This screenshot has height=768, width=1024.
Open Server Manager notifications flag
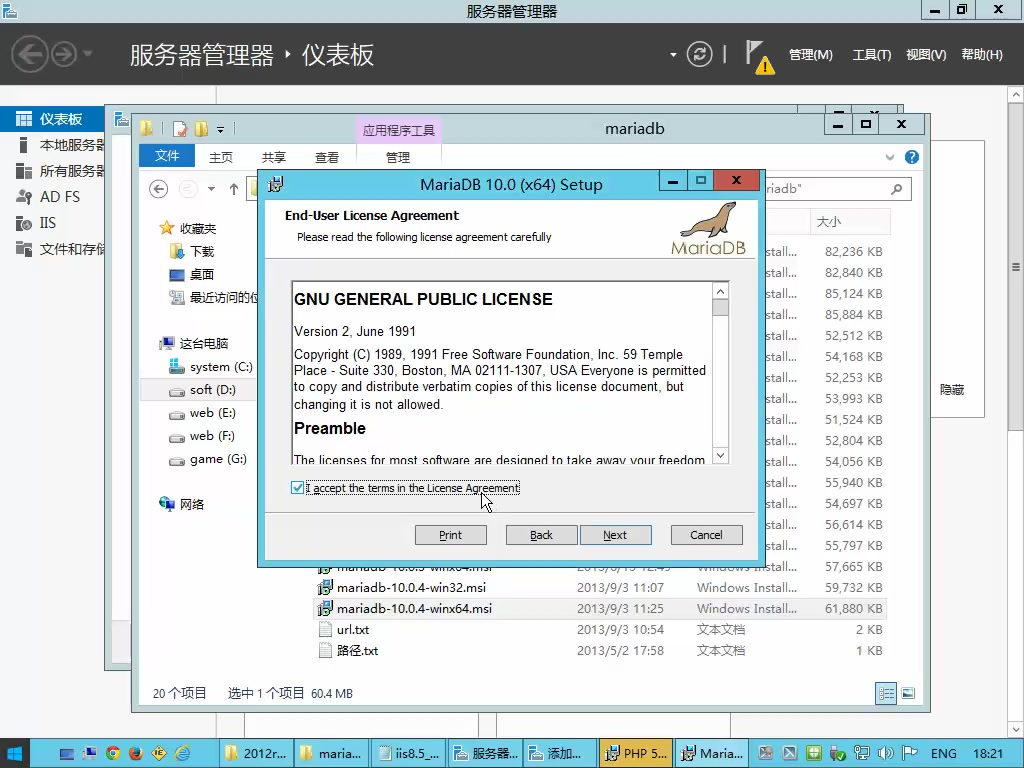tap(759, 56)
